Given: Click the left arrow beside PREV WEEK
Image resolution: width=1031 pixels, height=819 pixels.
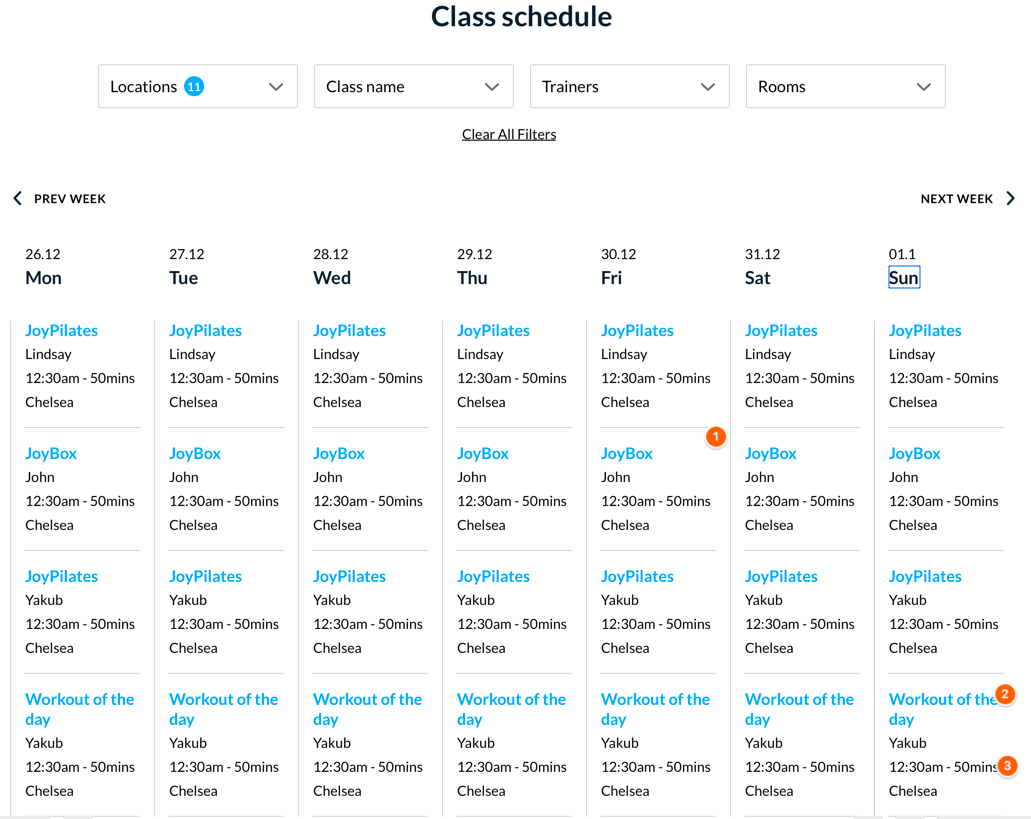Looking at the screenshot, I should [x=18, y=199].
